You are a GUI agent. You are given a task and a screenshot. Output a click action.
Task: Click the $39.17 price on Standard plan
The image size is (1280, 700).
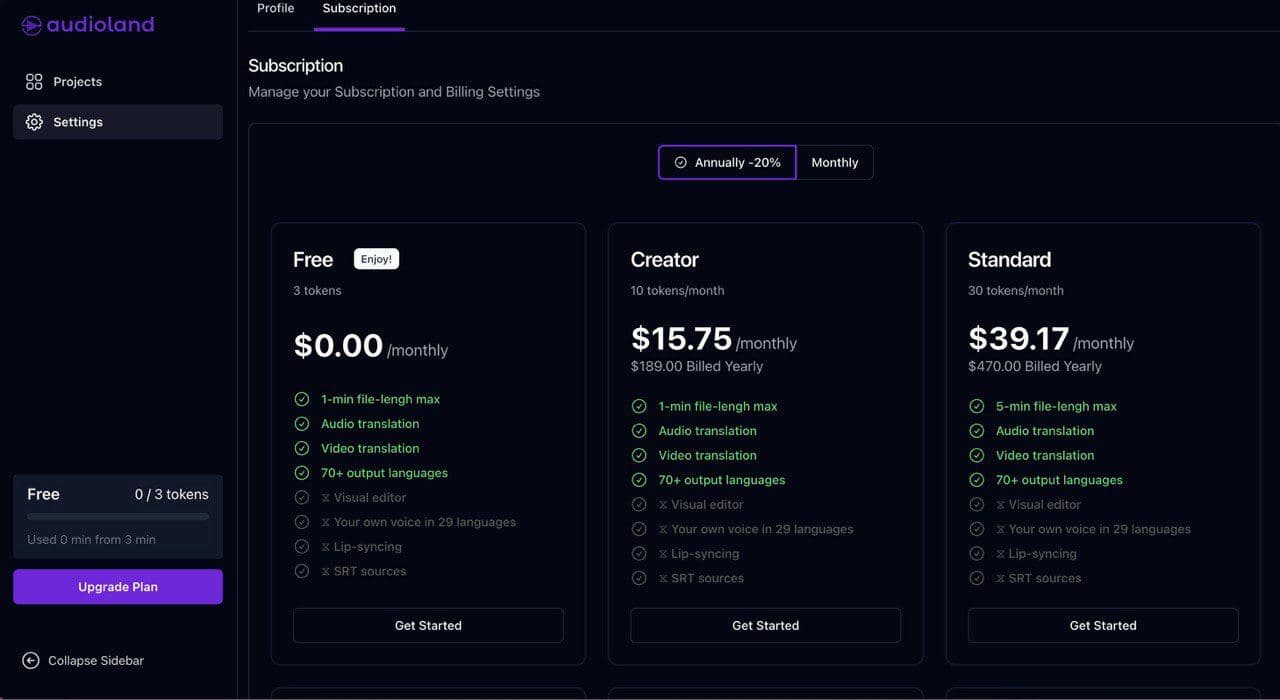pos(1019,338)
